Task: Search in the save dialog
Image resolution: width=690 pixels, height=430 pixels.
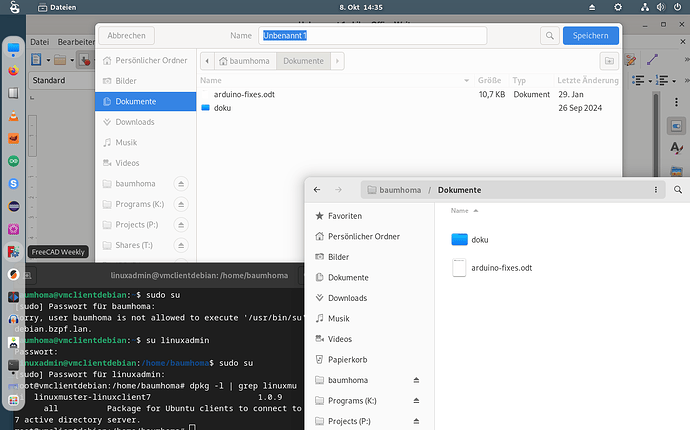Action: tap(550, 36)
